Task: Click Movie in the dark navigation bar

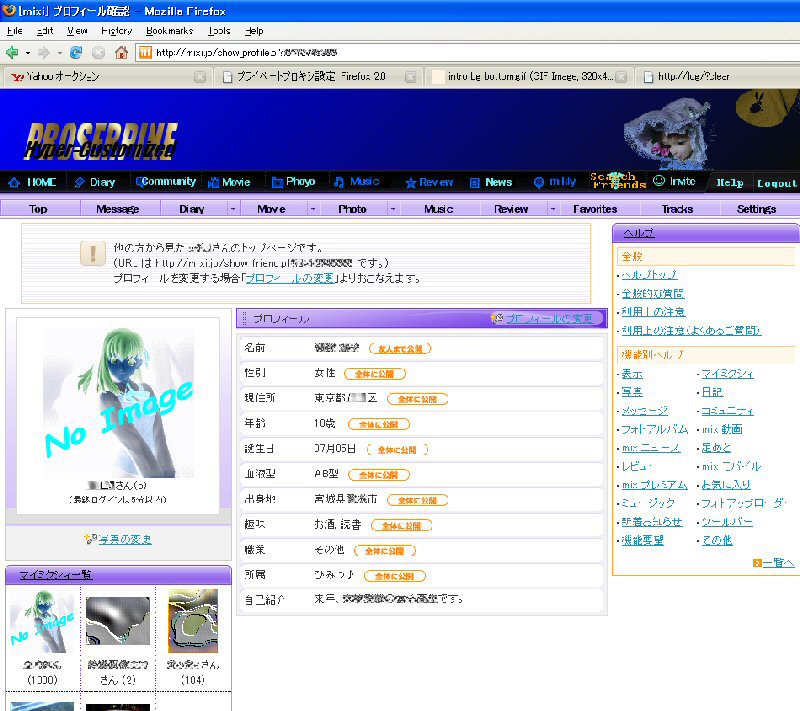Action: tap(230, 182)
